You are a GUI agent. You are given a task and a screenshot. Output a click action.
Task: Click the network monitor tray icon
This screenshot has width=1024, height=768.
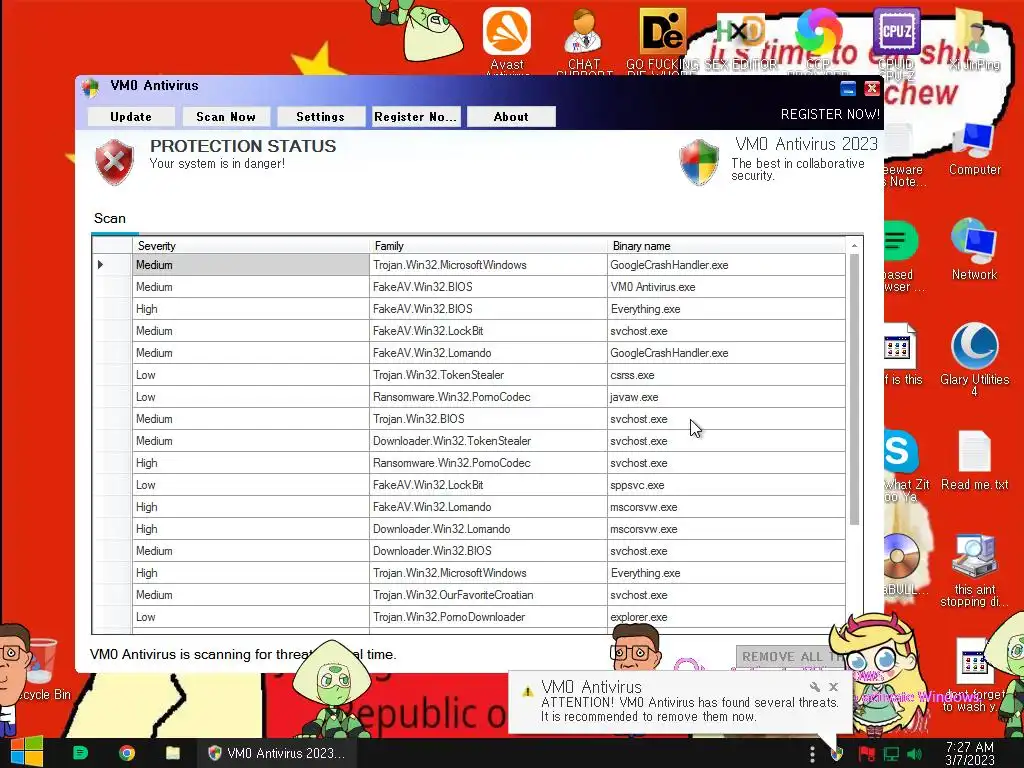(891, 754)
